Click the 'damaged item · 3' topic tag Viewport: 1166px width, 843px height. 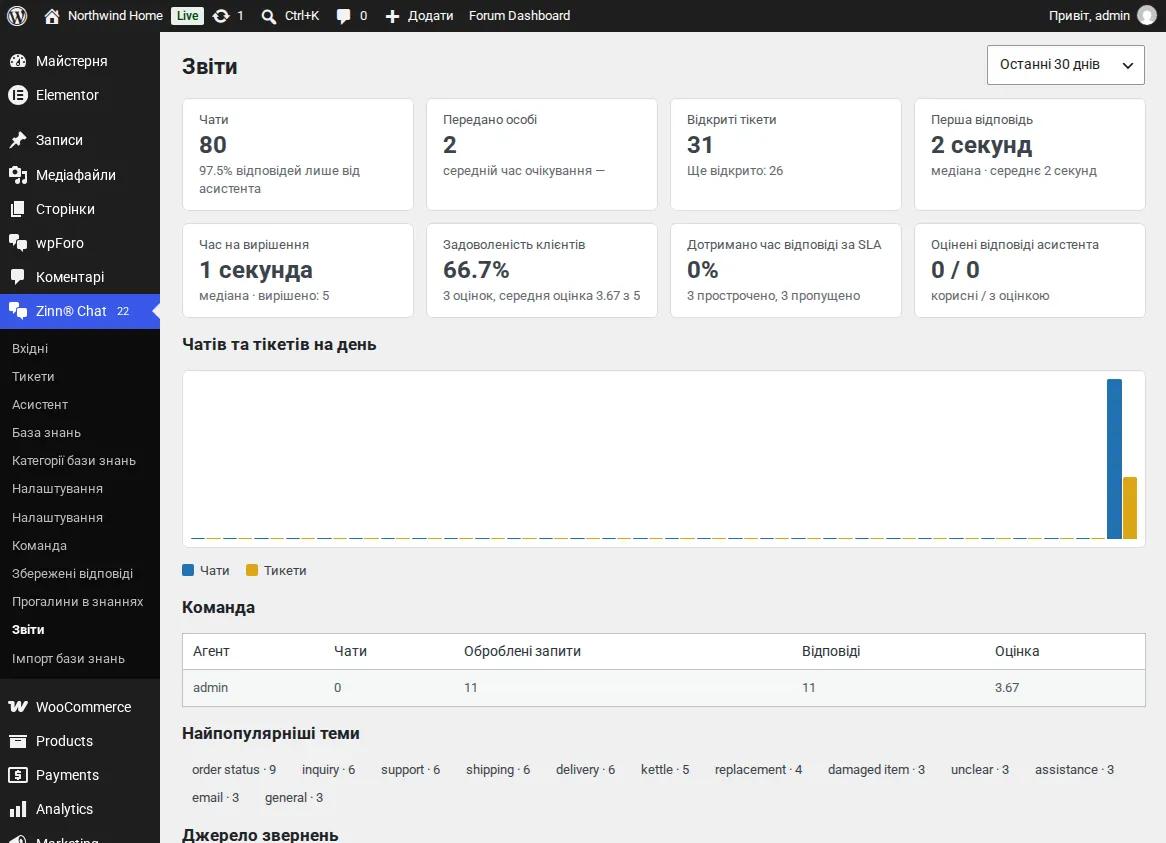pyautogui.click(x=876, y=769)
